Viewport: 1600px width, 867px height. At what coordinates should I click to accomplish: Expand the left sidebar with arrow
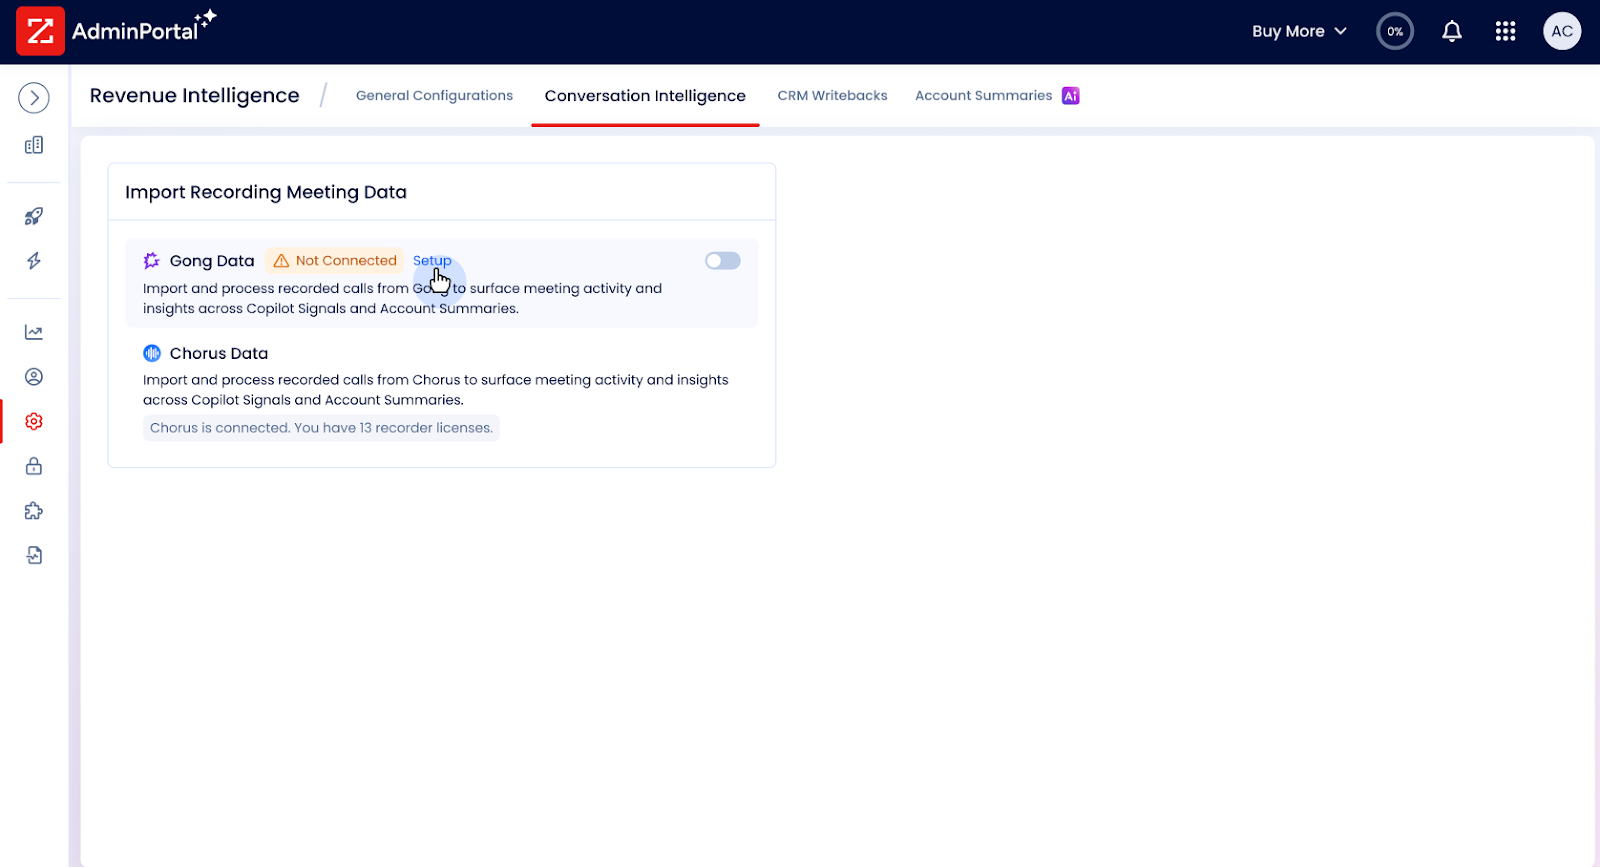[x=34, y=97]
